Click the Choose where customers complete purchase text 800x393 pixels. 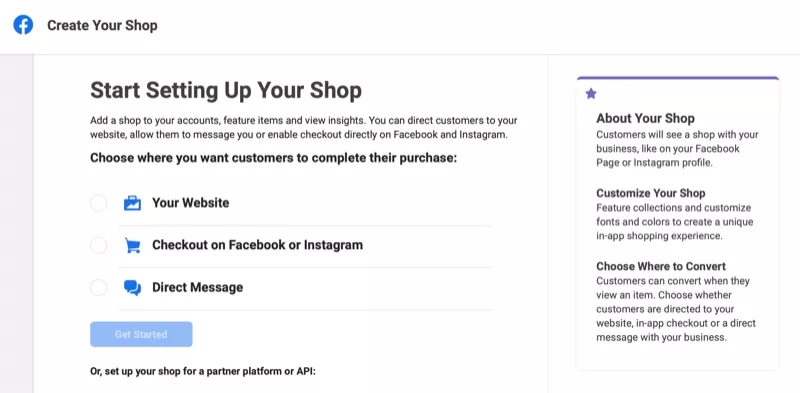pyautogui.click(x=273, y=158)
